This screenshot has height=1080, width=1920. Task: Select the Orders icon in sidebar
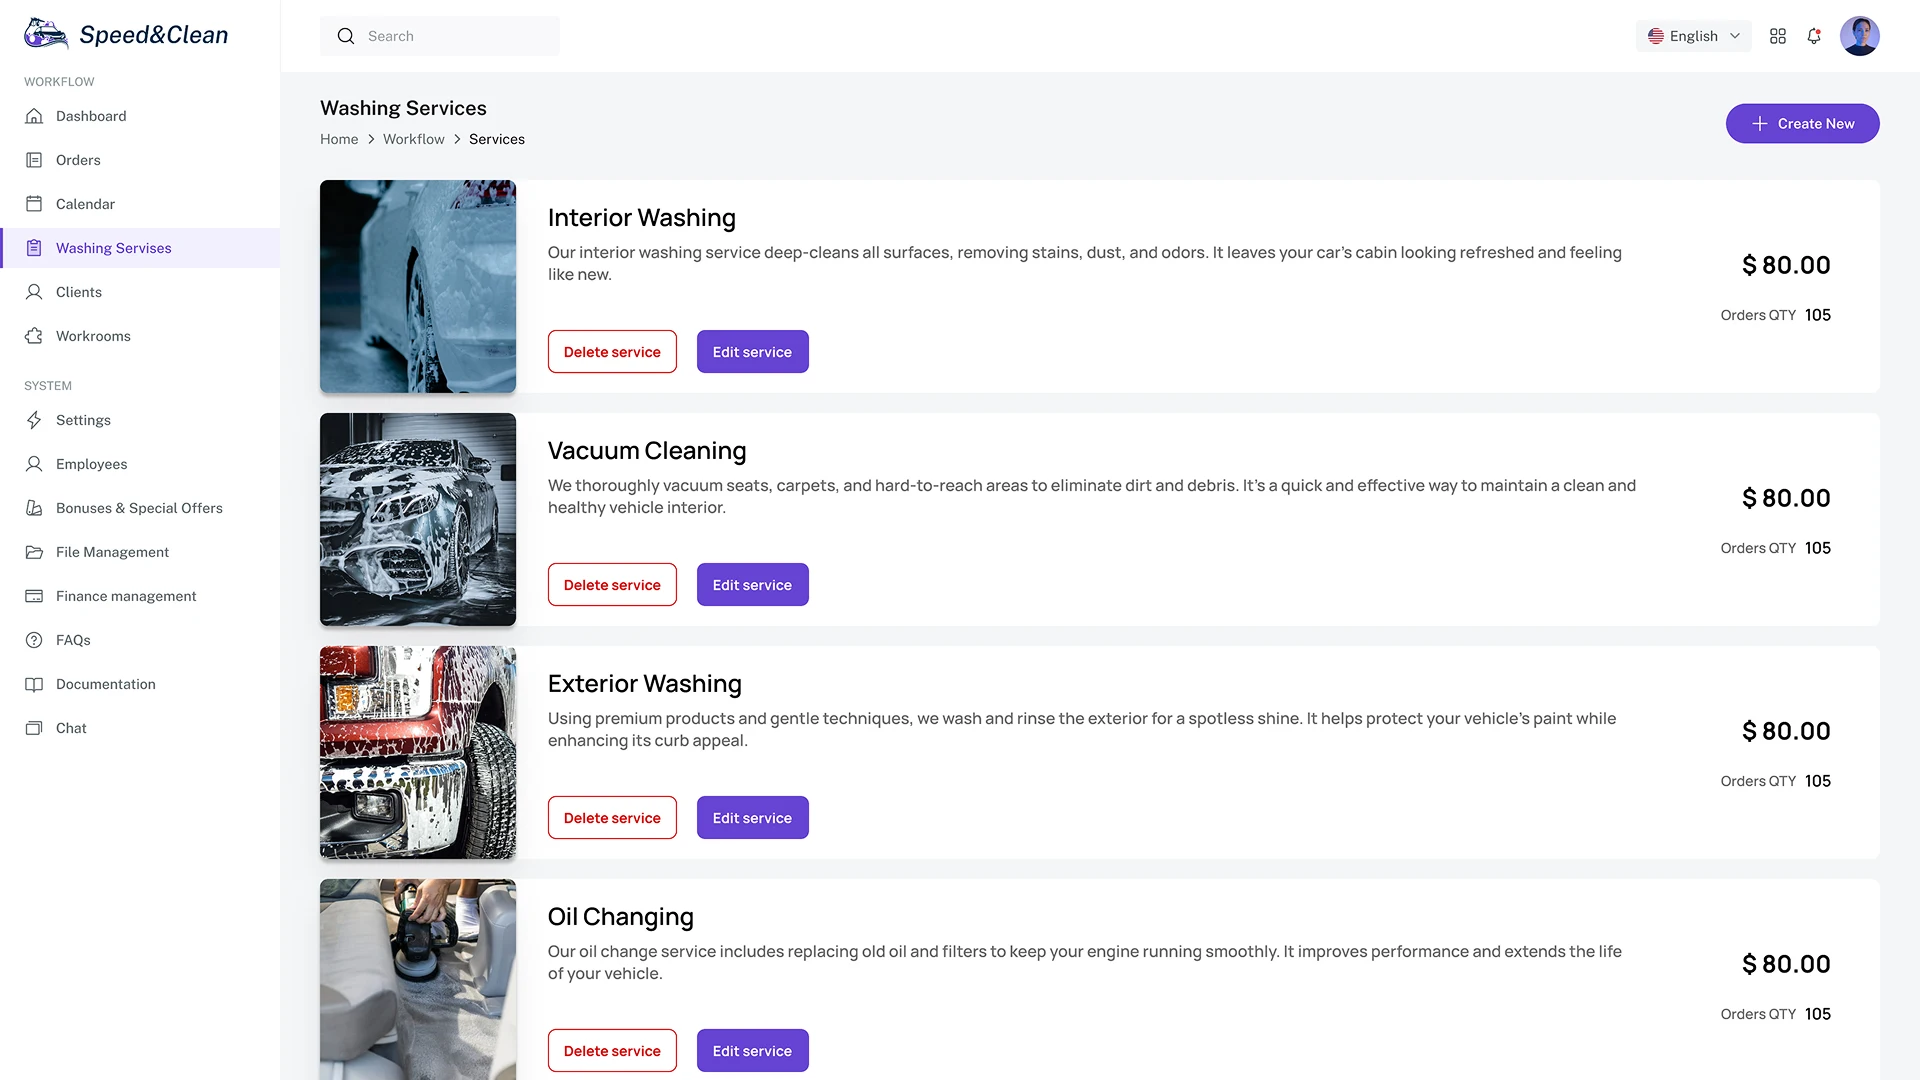click(x=34, y=160)
